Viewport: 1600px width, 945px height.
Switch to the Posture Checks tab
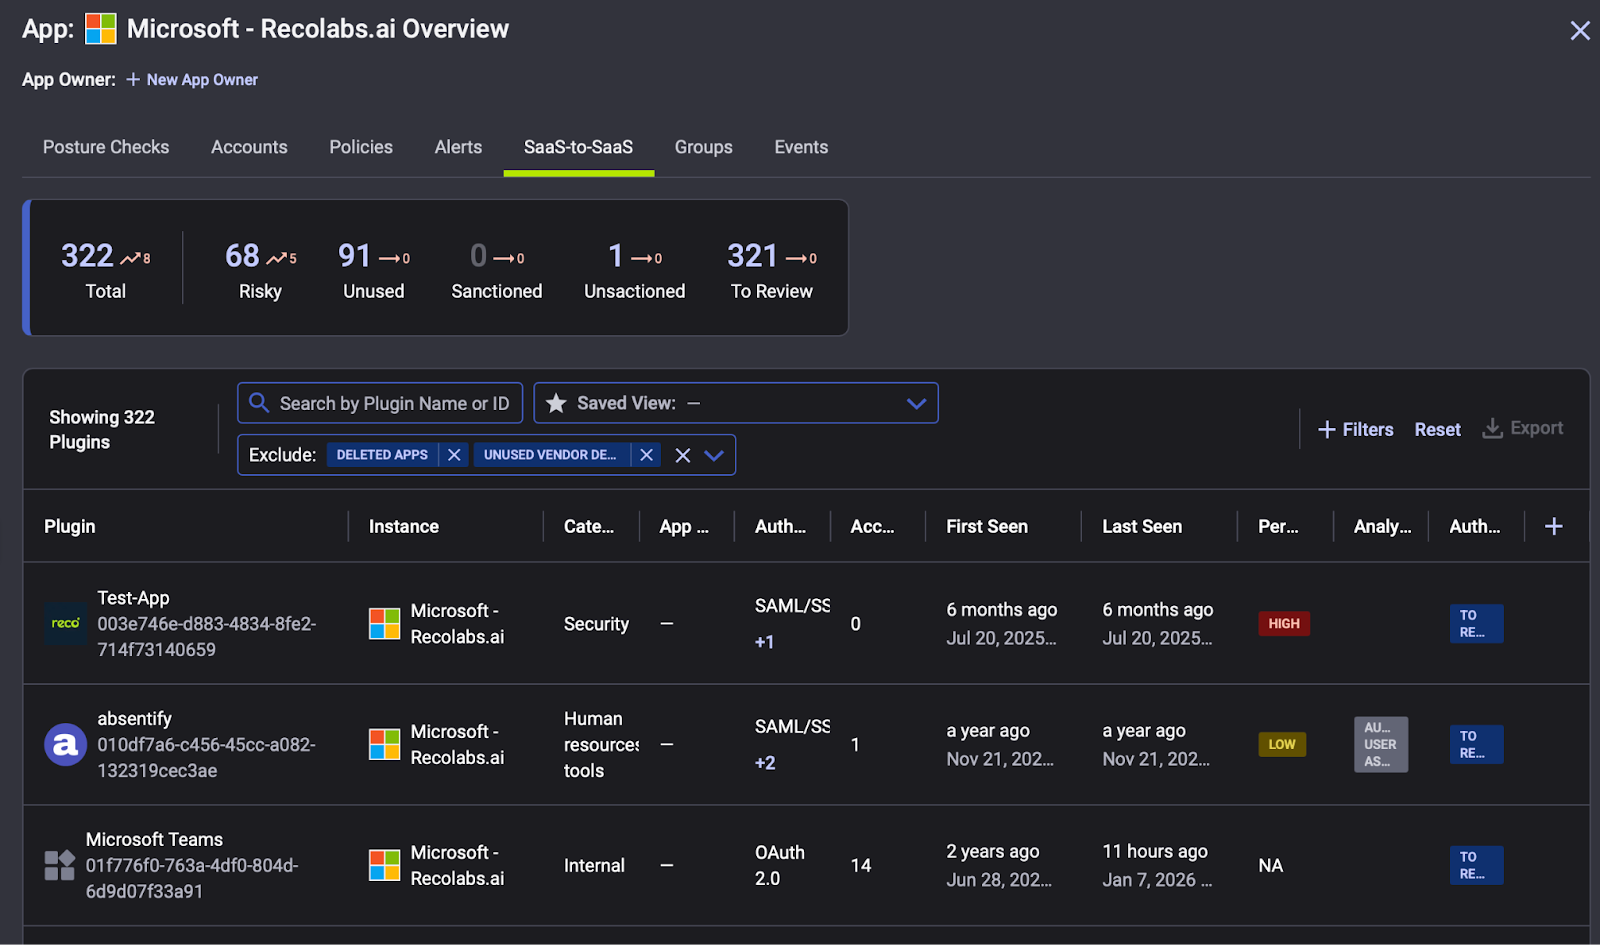[x=106, y=147]
